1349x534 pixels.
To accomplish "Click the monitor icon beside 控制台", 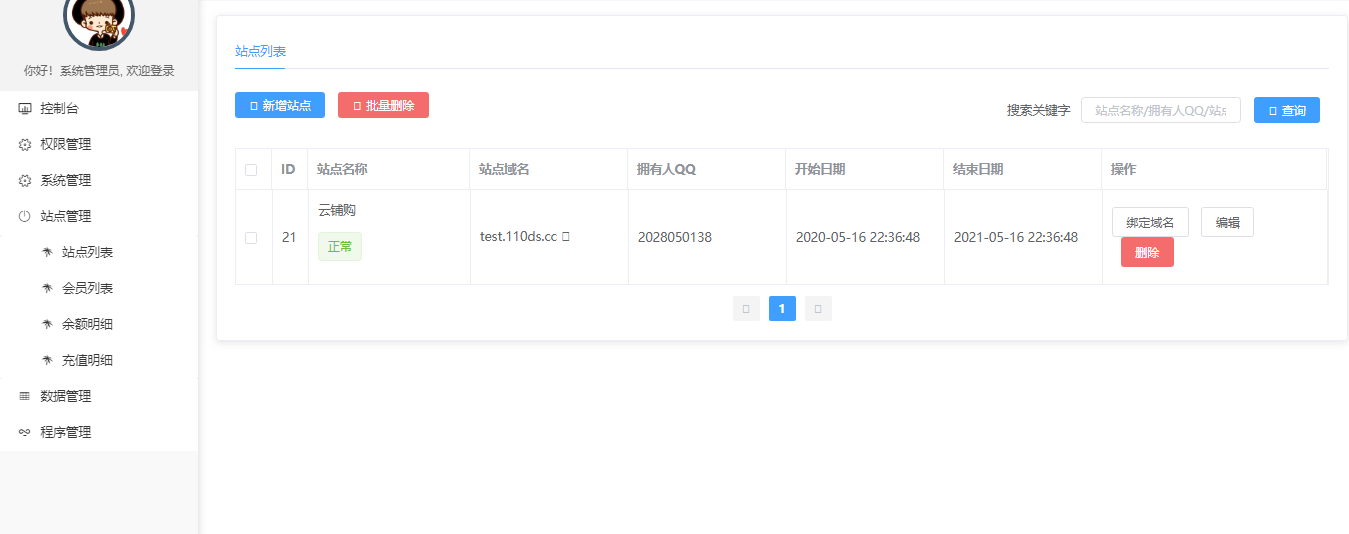I will (x=25, y=108).
